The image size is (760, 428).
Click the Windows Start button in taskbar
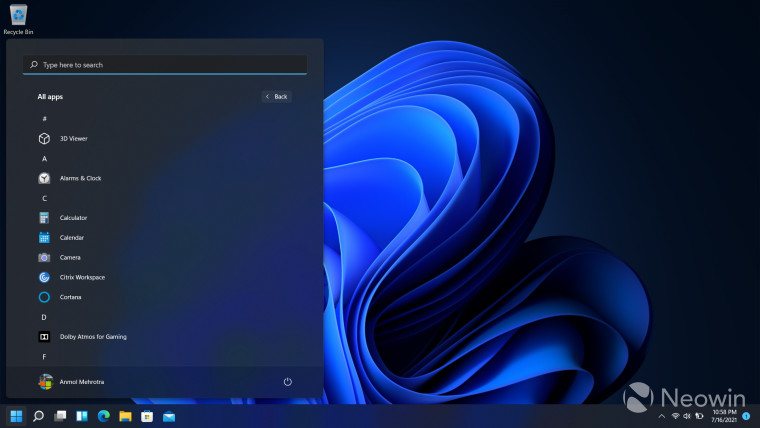pos(16,416)
